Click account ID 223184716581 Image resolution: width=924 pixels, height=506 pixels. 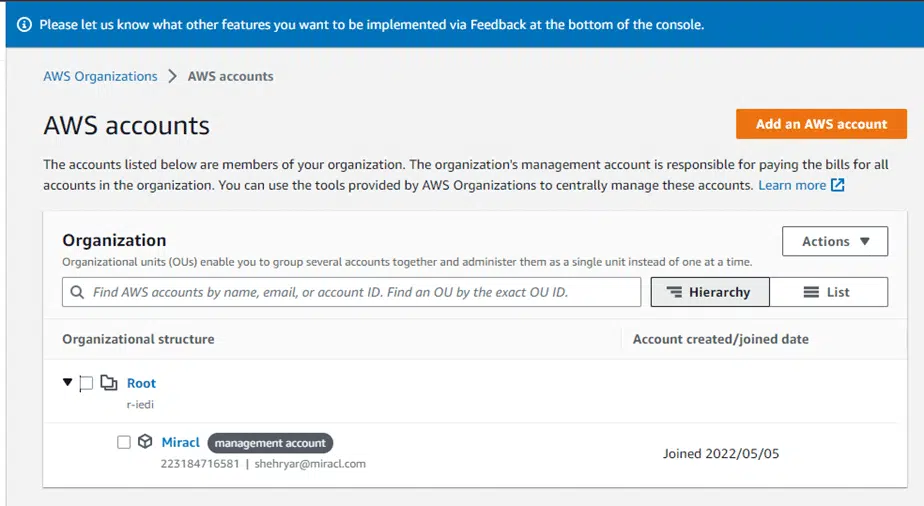pos(200,464)
